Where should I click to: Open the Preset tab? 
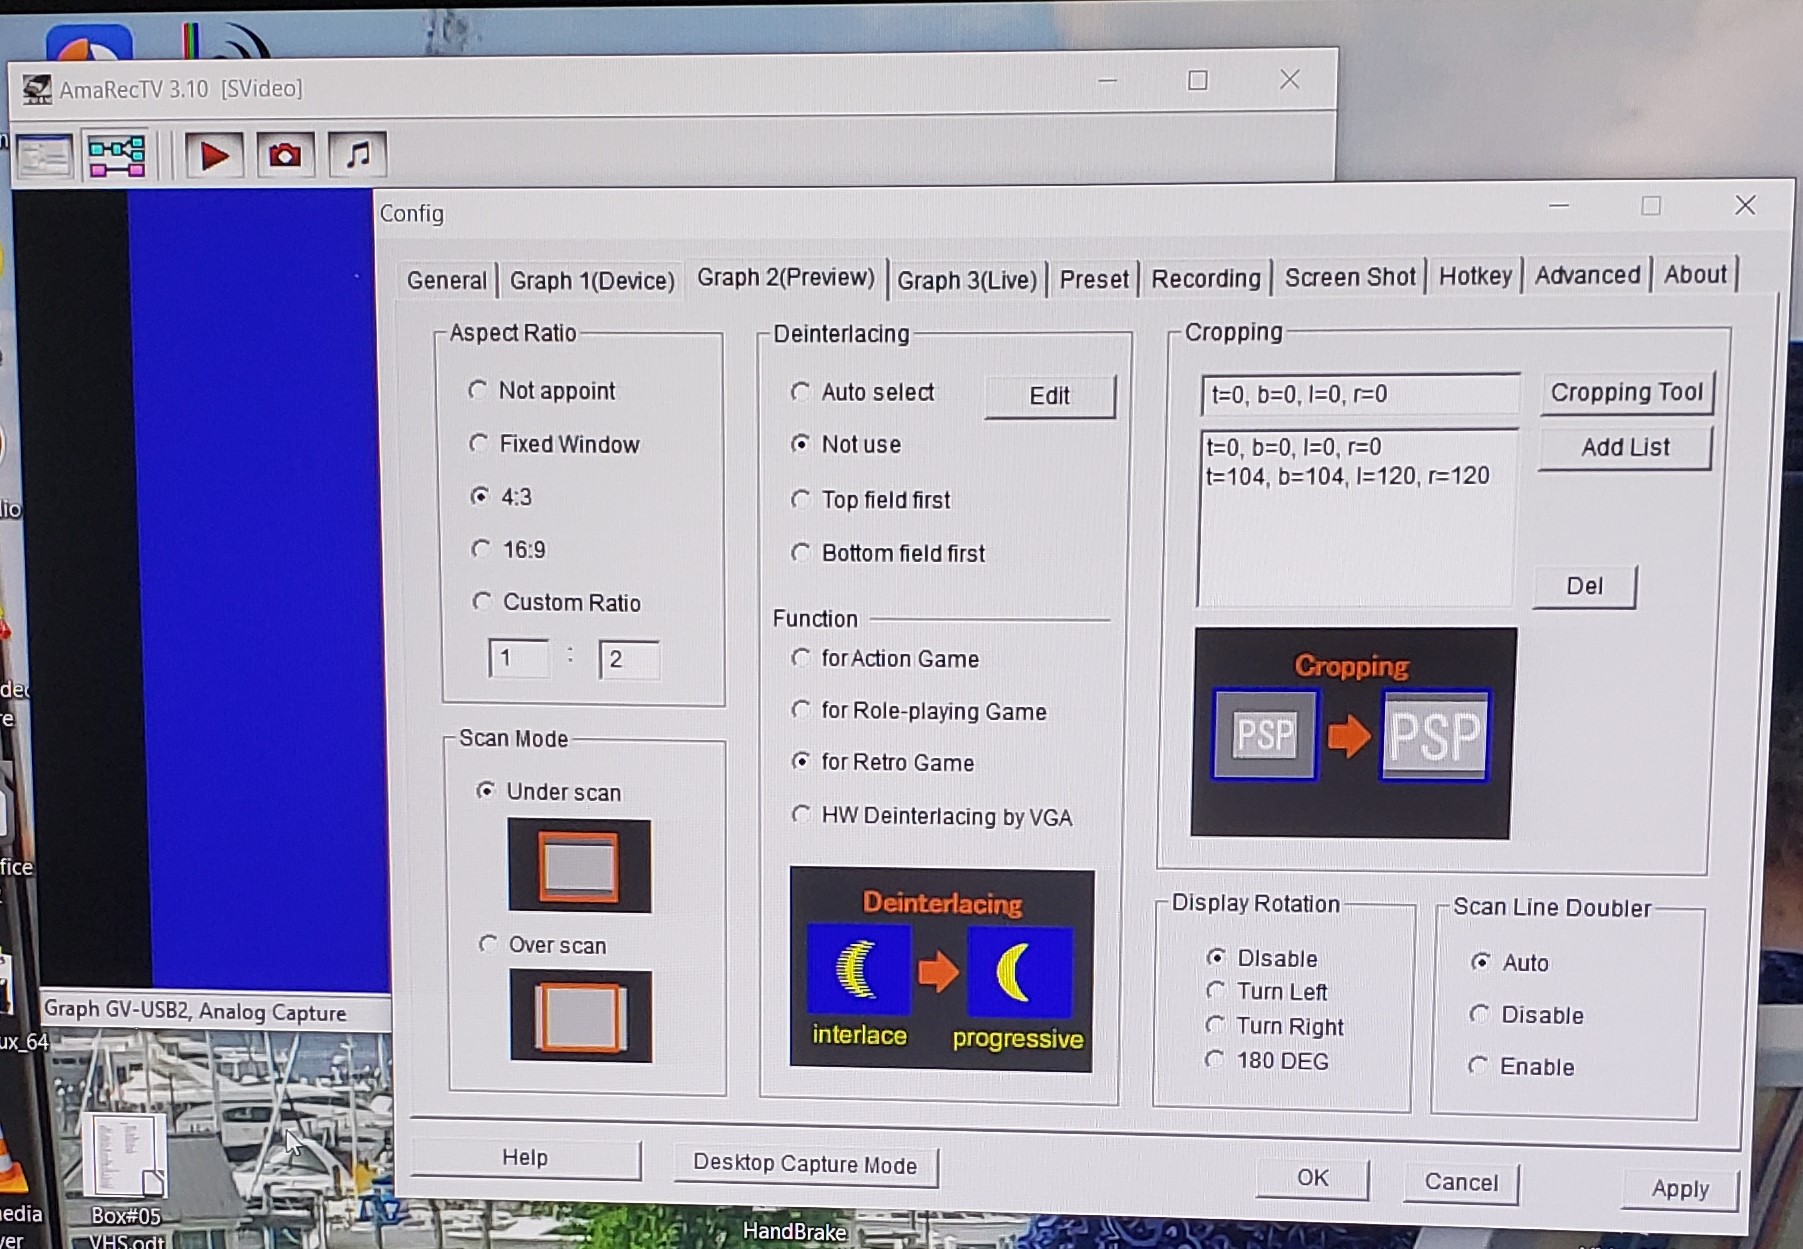point(1094,279)
